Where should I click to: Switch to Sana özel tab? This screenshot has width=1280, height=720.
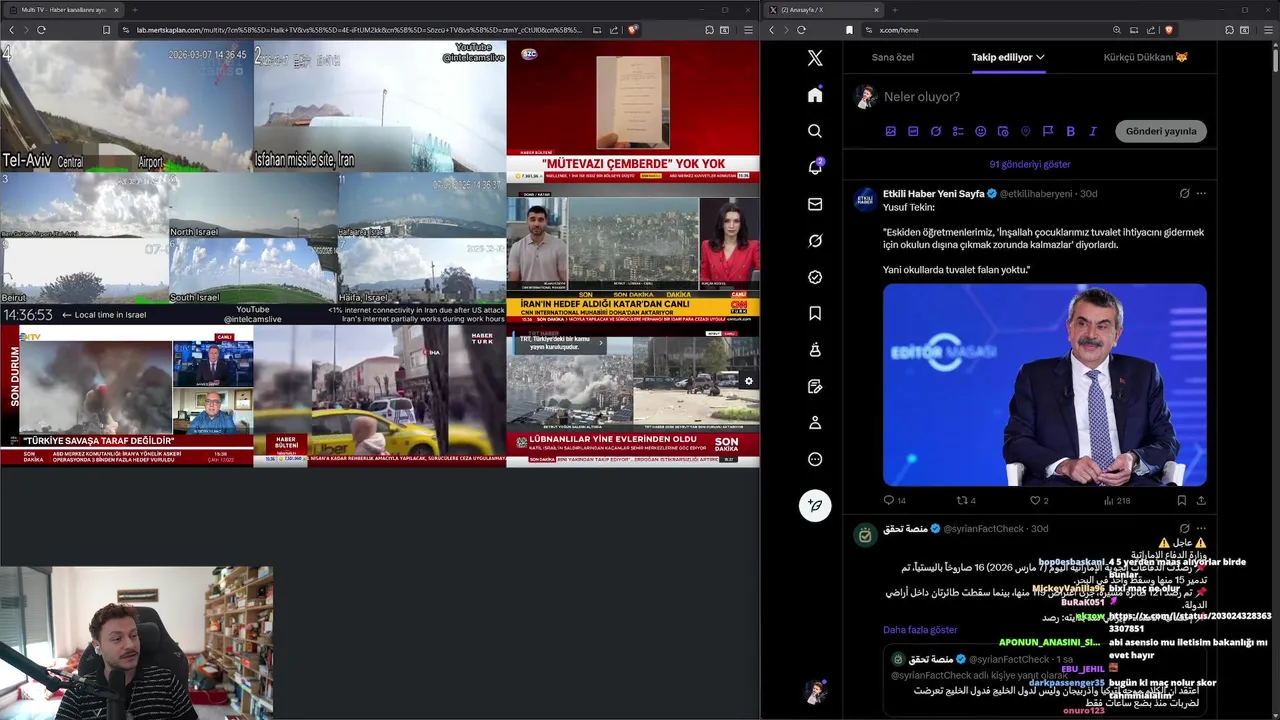coord(892,57)
